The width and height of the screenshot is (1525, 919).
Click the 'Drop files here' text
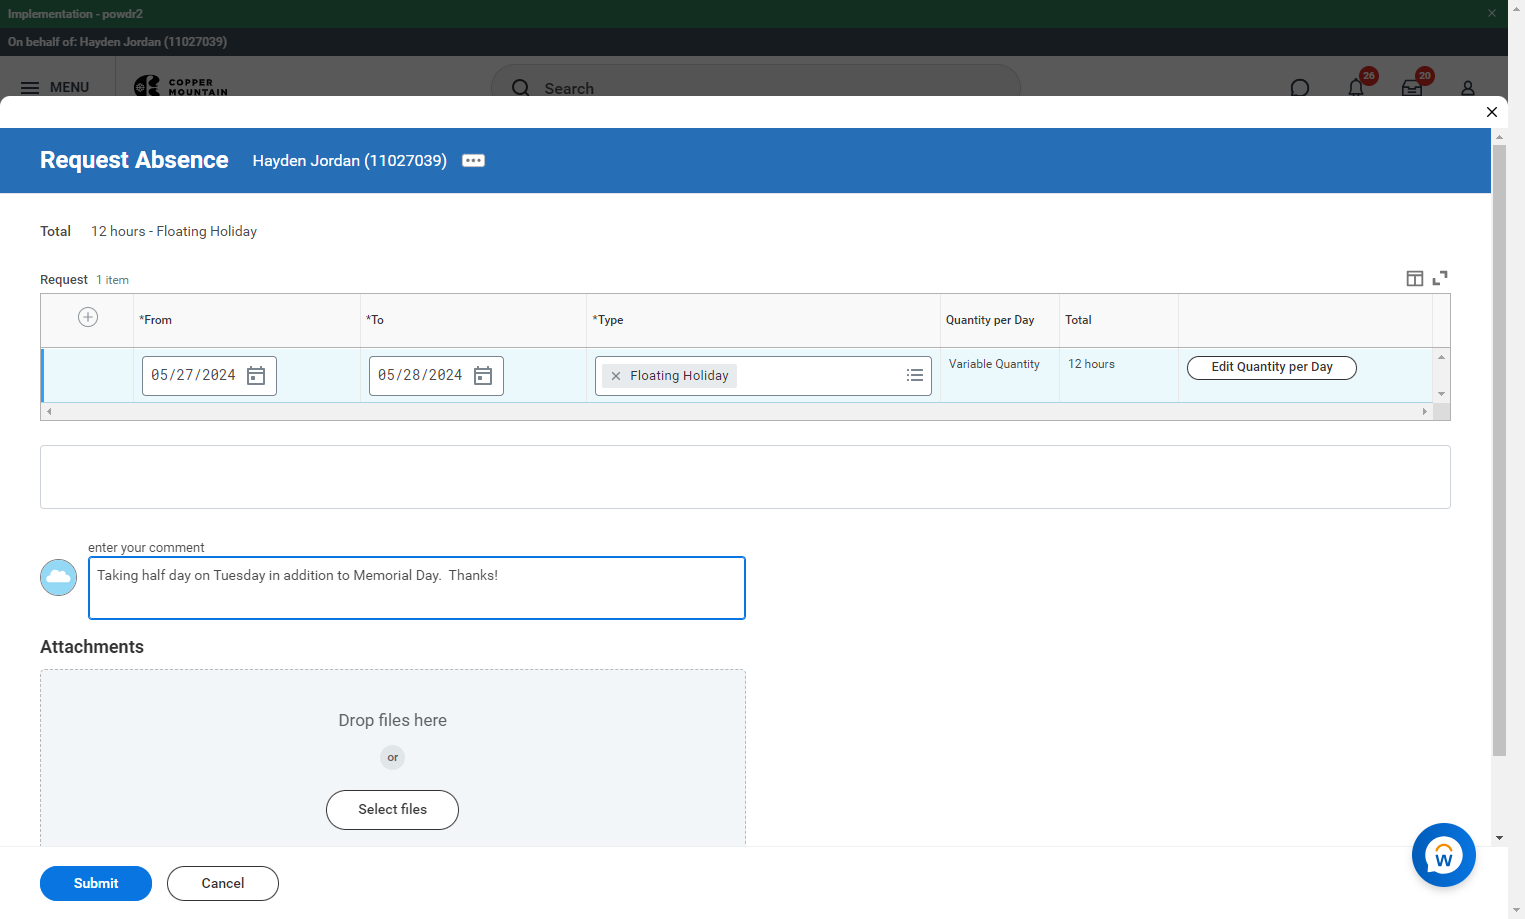393,720
